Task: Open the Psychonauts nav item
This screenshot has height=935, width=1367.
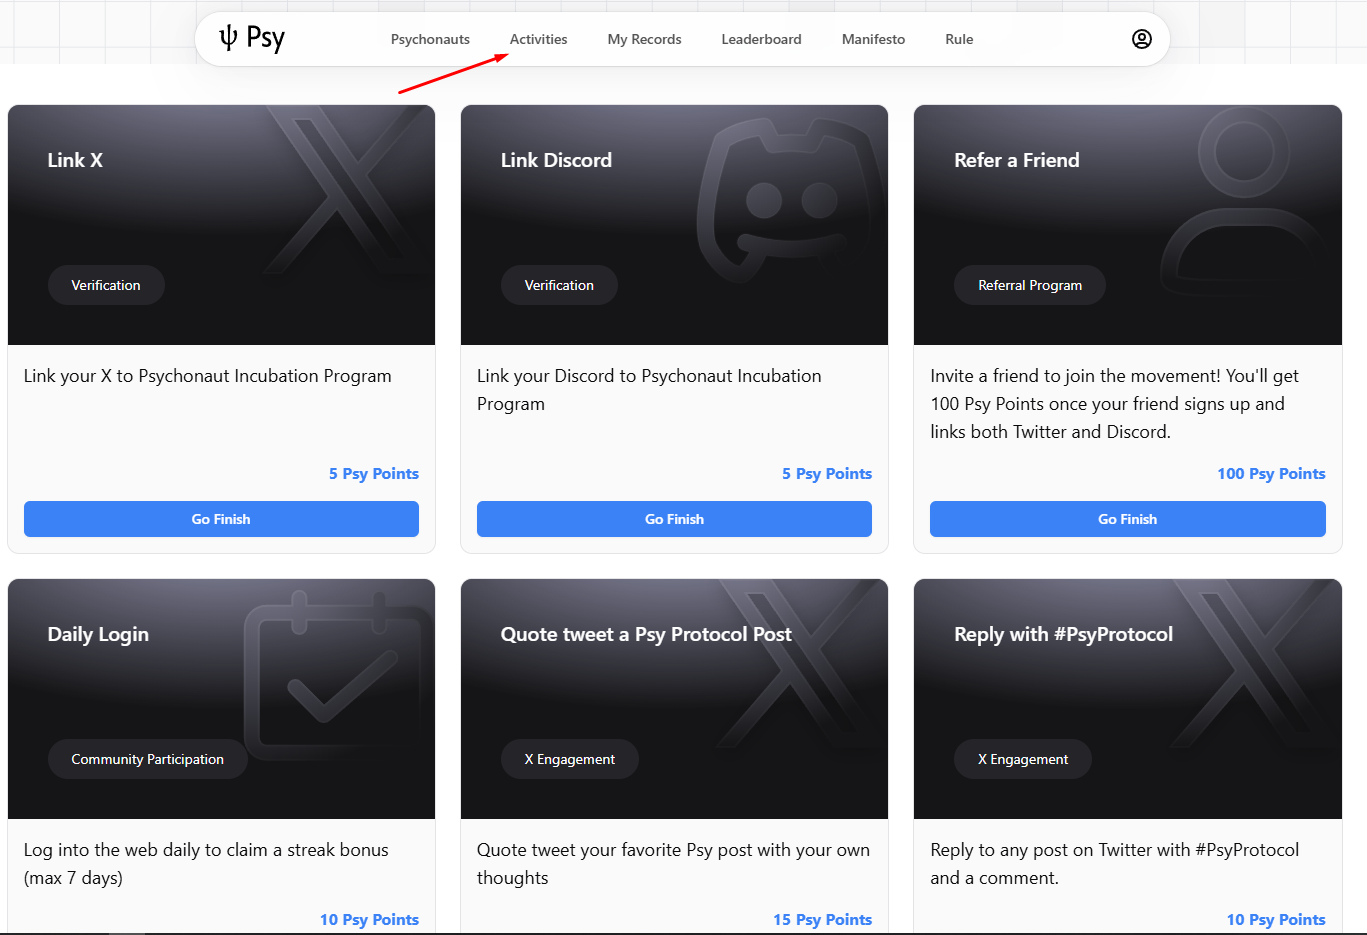Action: [x=430, y=40]
